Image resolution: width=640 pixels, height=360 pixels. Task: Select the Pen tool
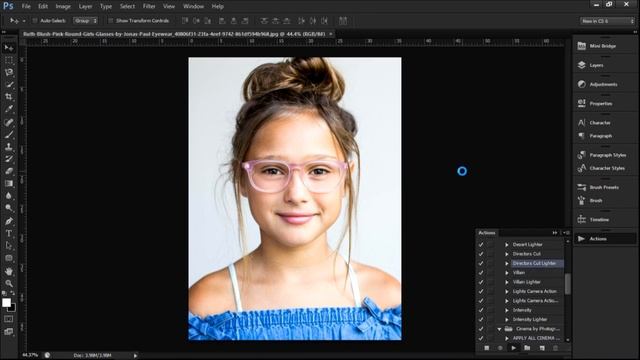9,221
